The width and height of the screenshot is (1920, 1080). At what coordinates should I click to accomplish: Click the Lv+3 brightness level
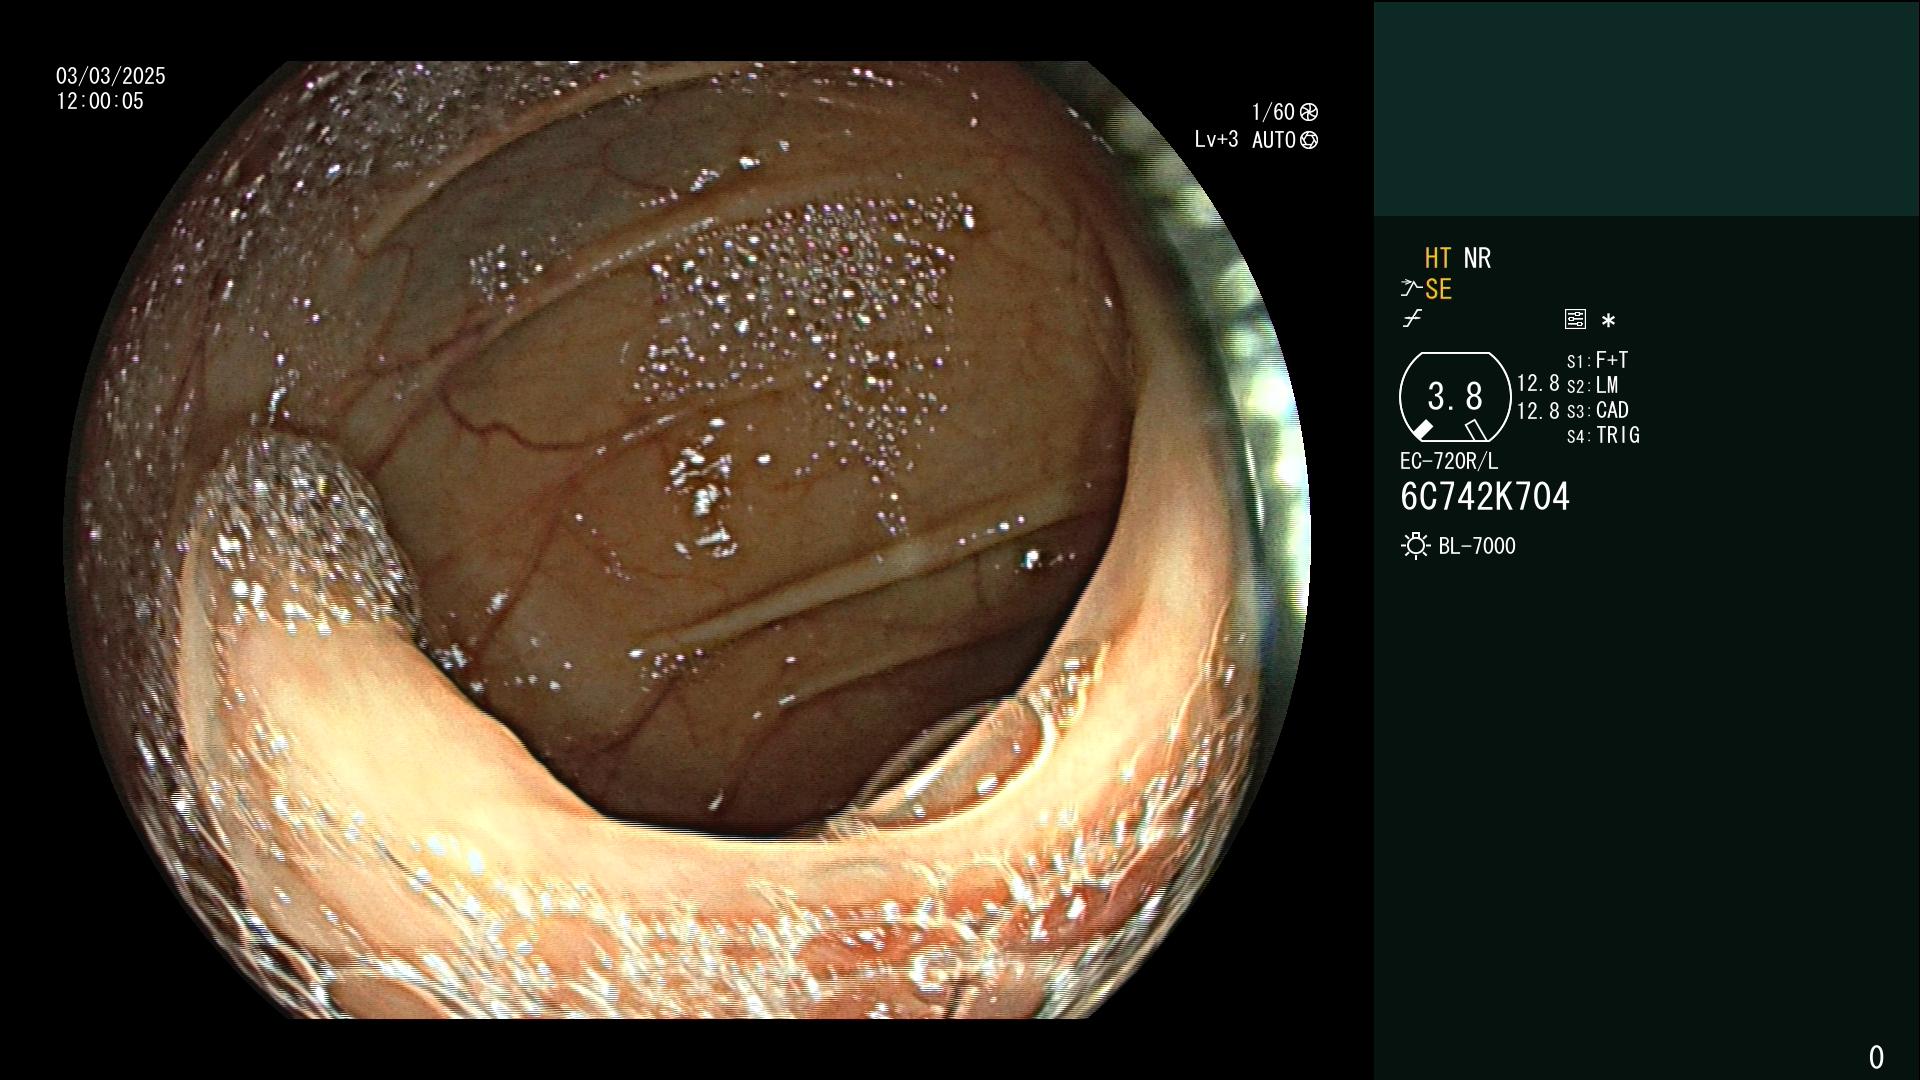tap(1216, 140)
